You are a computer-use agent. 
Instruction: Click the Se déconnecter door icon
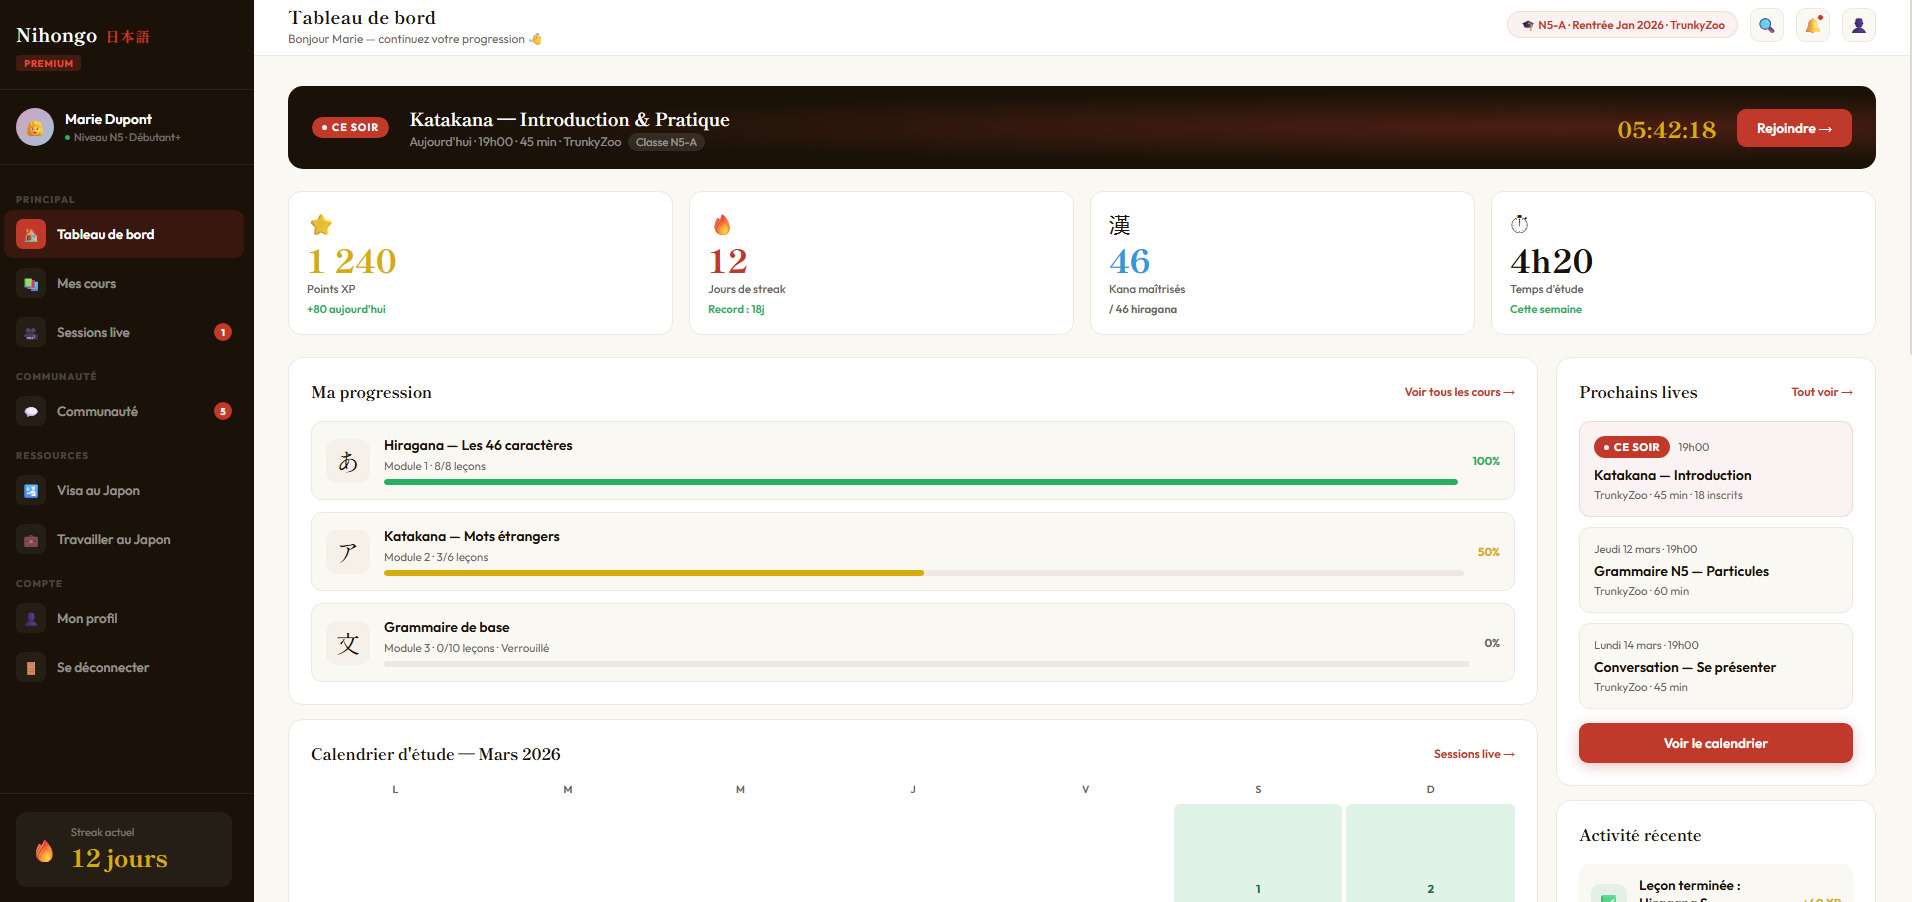(x=31, y=668)
